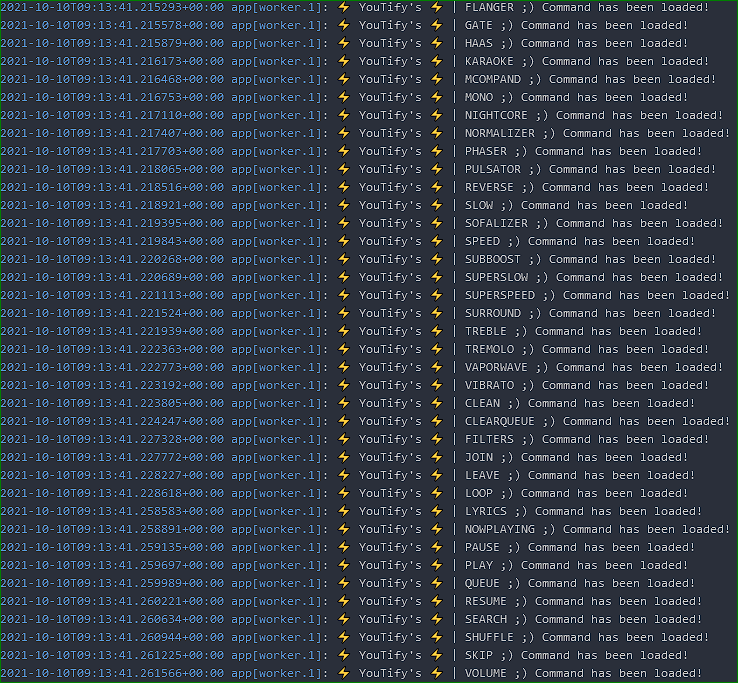Click the lightning bolt before YouTify's on SKIP line
Image resolution: width=738 pixels, height=683 pixels.
(x=344, y=655)
